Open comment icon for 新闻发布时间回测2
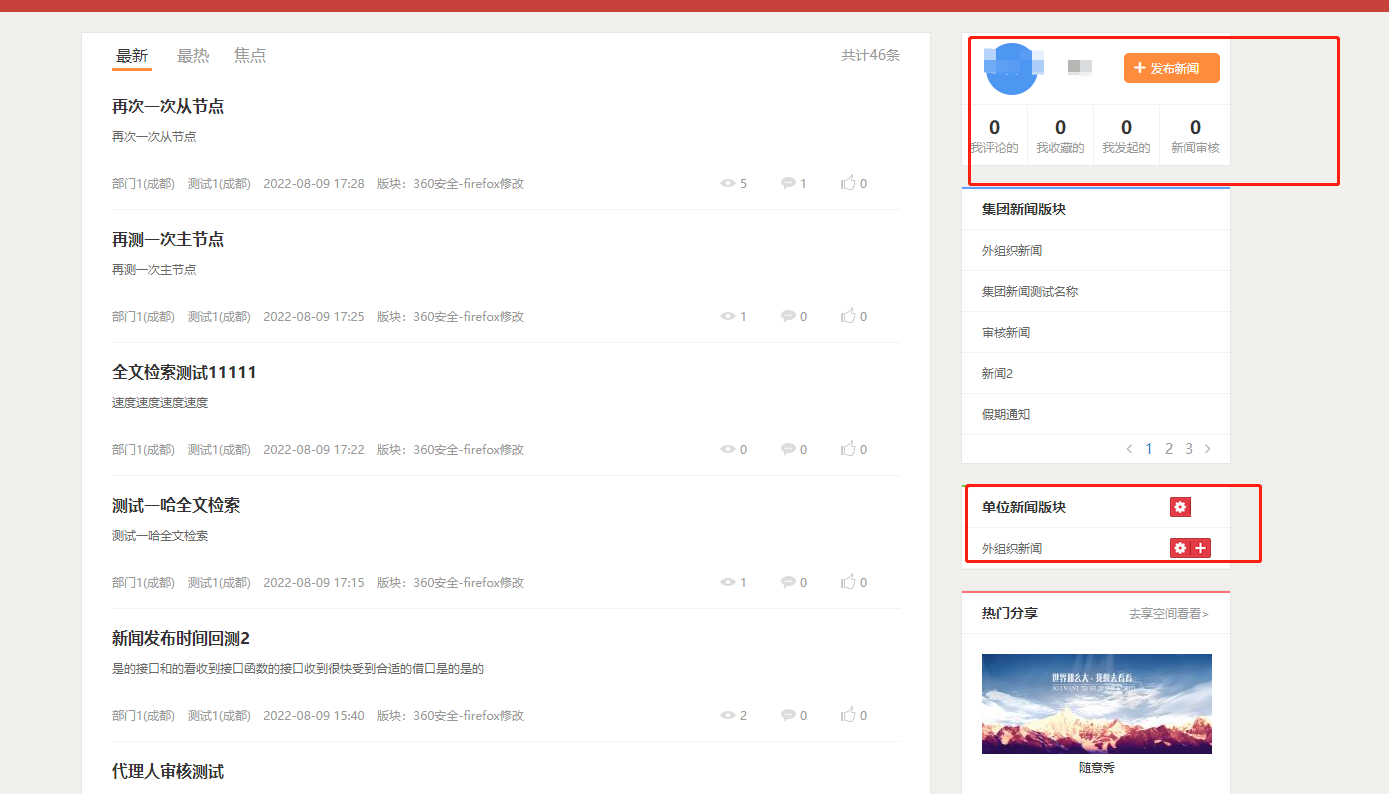Image resolution: width=1389 pixels, height=794 pixels. point(788,715)
